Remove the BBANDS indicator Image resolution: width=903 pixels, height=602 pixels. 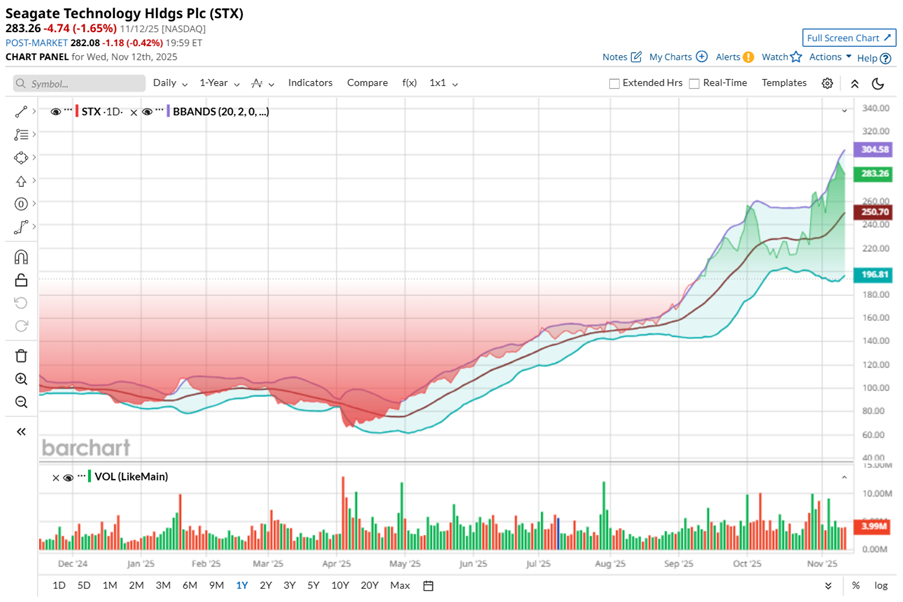pos(134,112)
